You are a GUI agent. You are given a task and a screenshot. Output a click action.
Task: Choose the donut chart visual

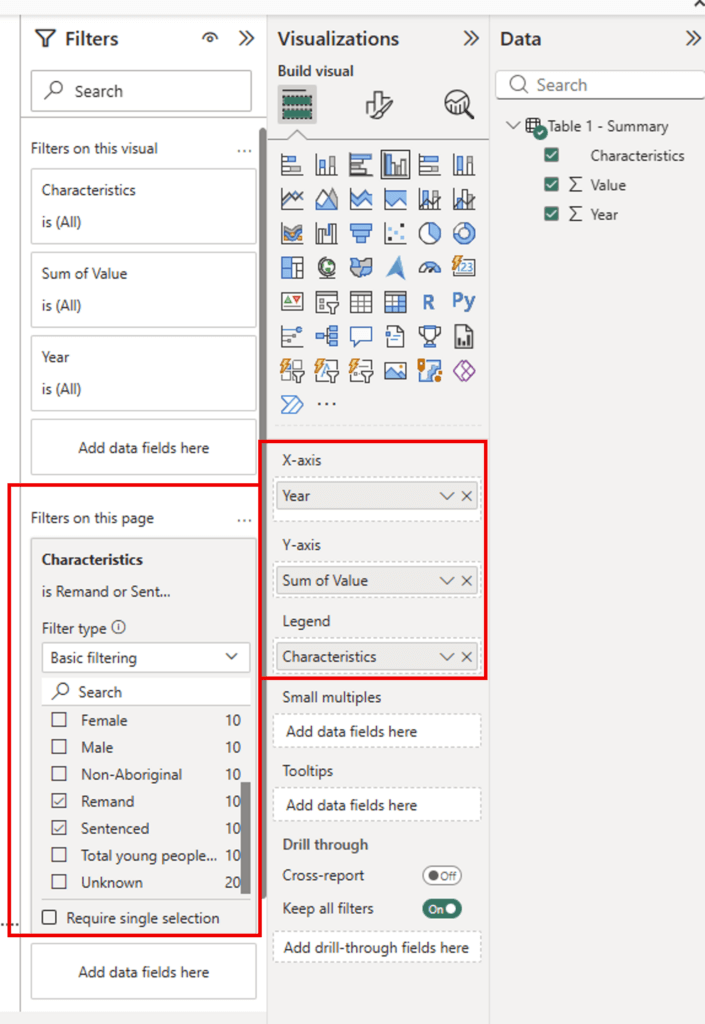[464, 234]
